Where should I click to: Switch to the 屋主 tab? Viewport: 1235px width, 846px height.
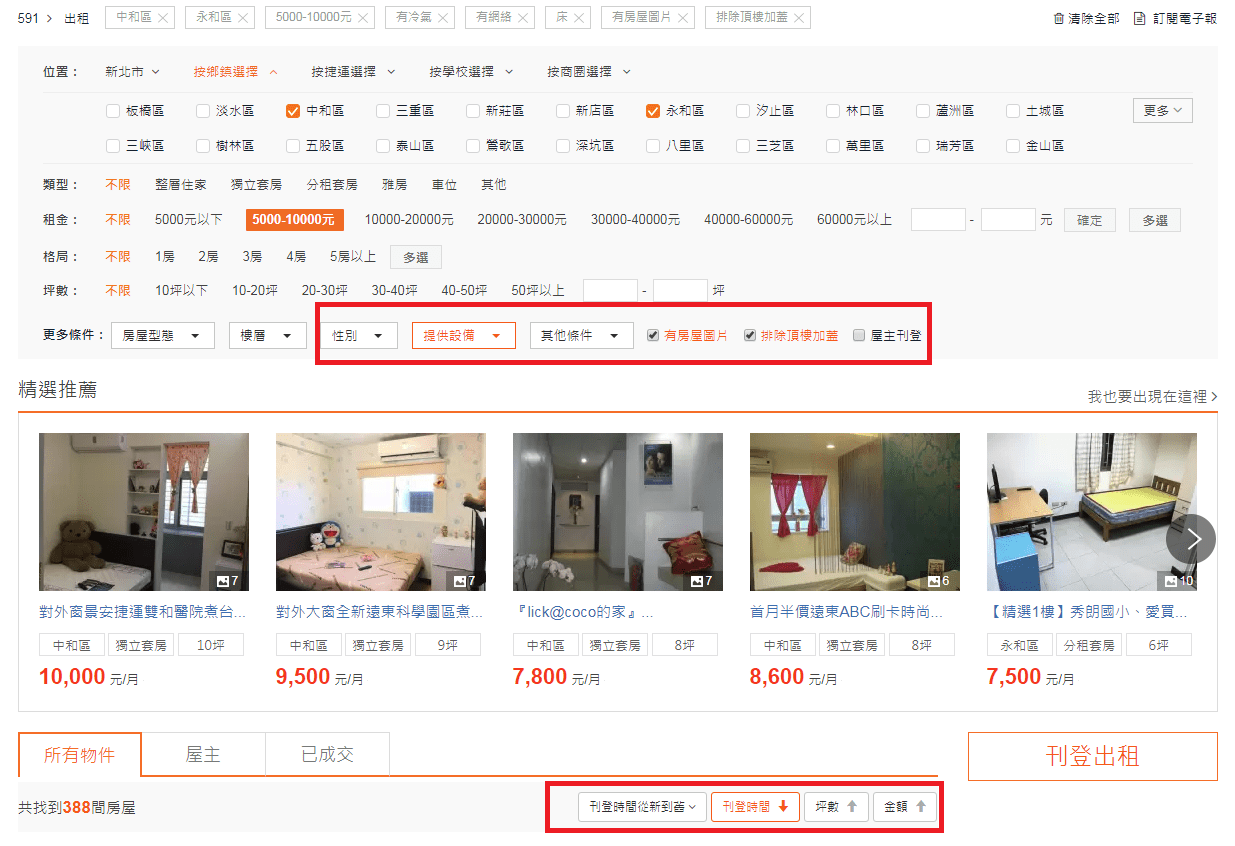point(203,755)
